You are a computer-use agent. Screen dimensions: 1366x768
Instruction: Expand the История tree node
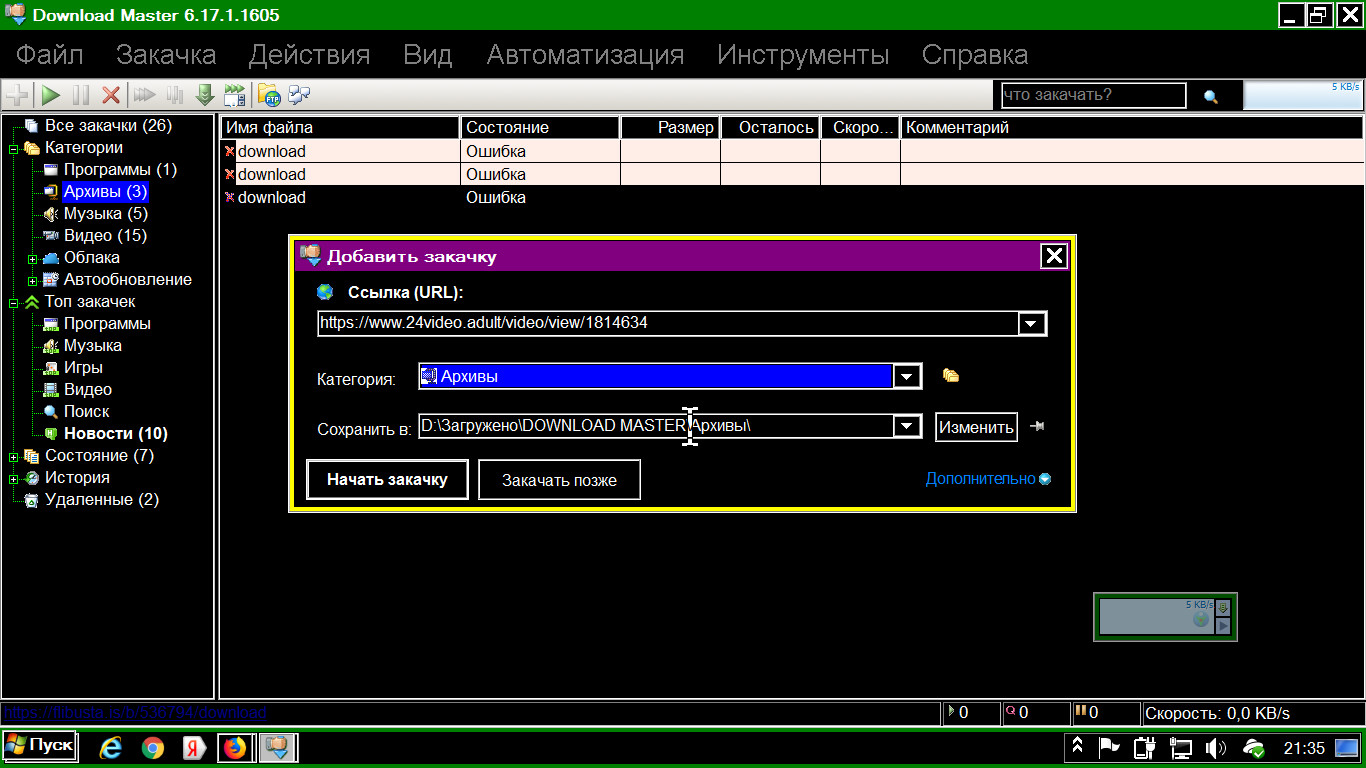point(14,478)
